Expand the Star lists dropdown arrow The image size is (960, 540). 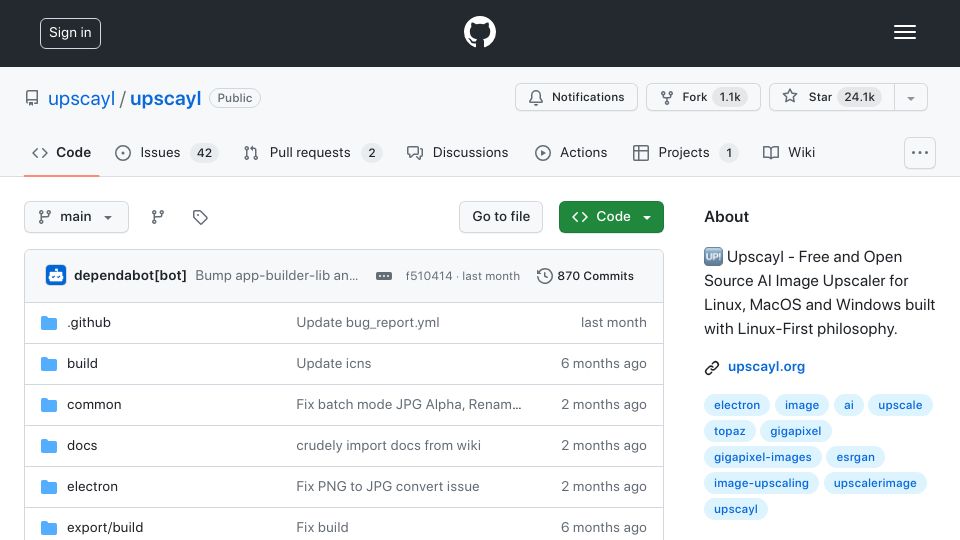coord(910,98)
